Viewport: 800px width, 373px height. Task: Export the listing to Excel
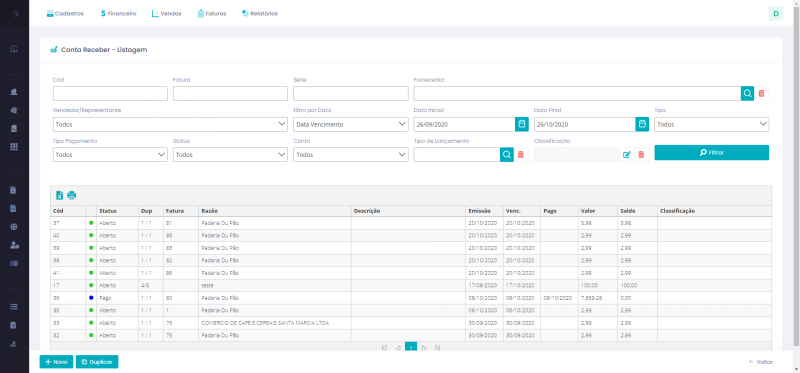pos(60,195)
